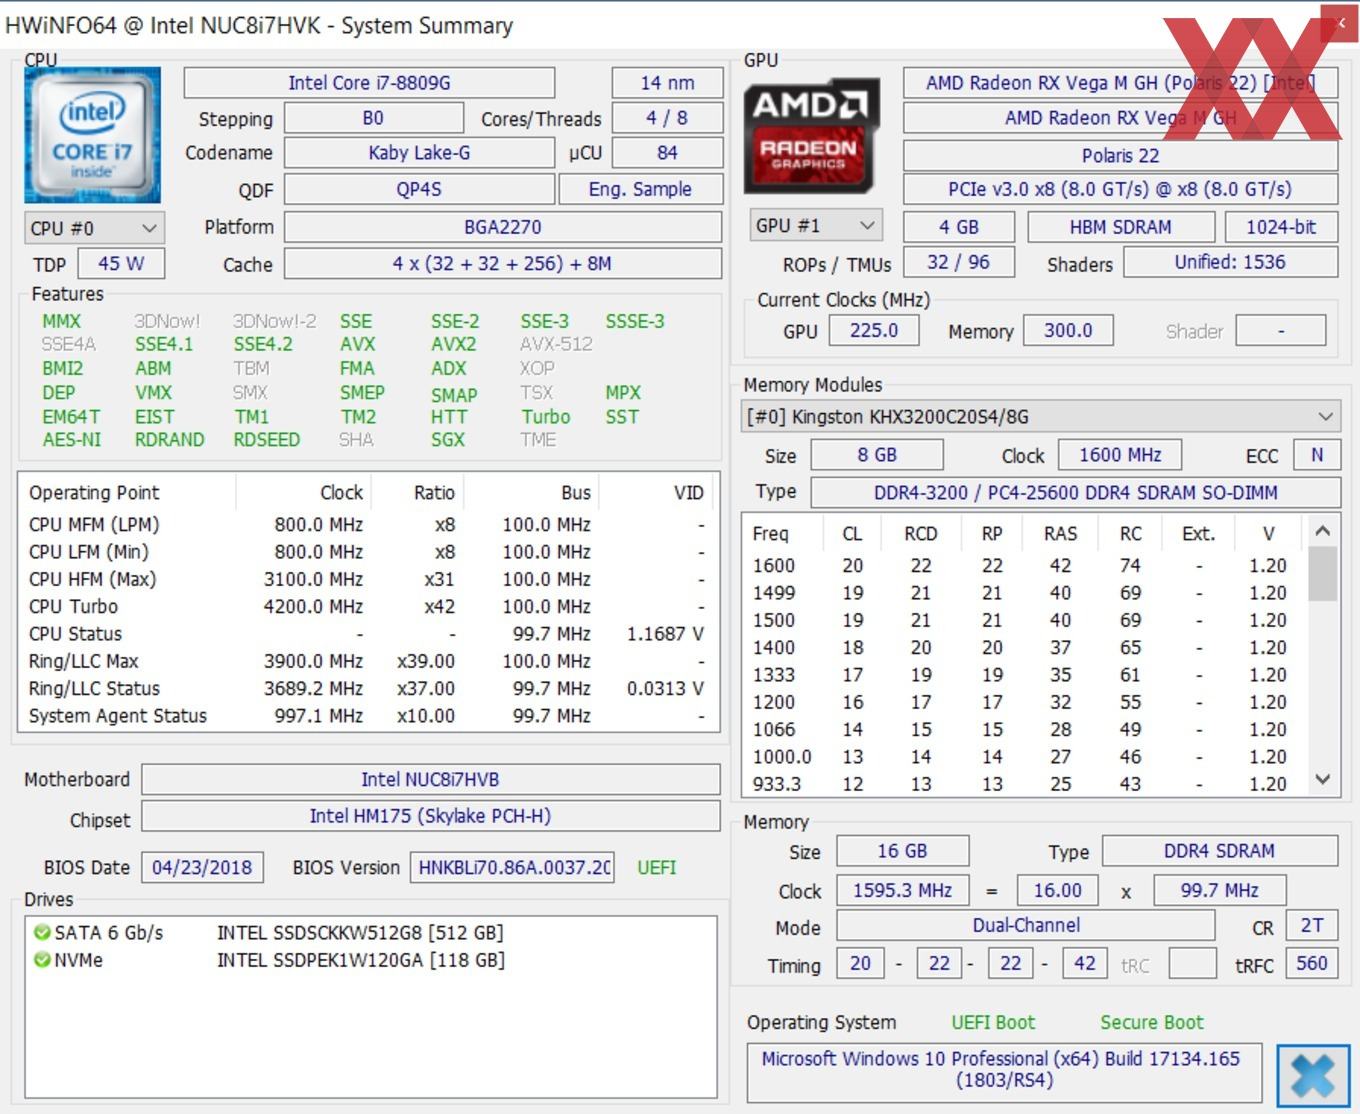Click the green UEFI label
1360x1114 pixels.
pyautogui.click(x=657, y=867)
